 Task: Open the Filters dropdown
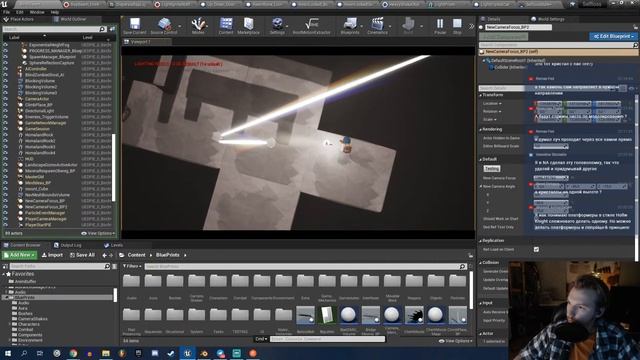click(x=132, y=266)
